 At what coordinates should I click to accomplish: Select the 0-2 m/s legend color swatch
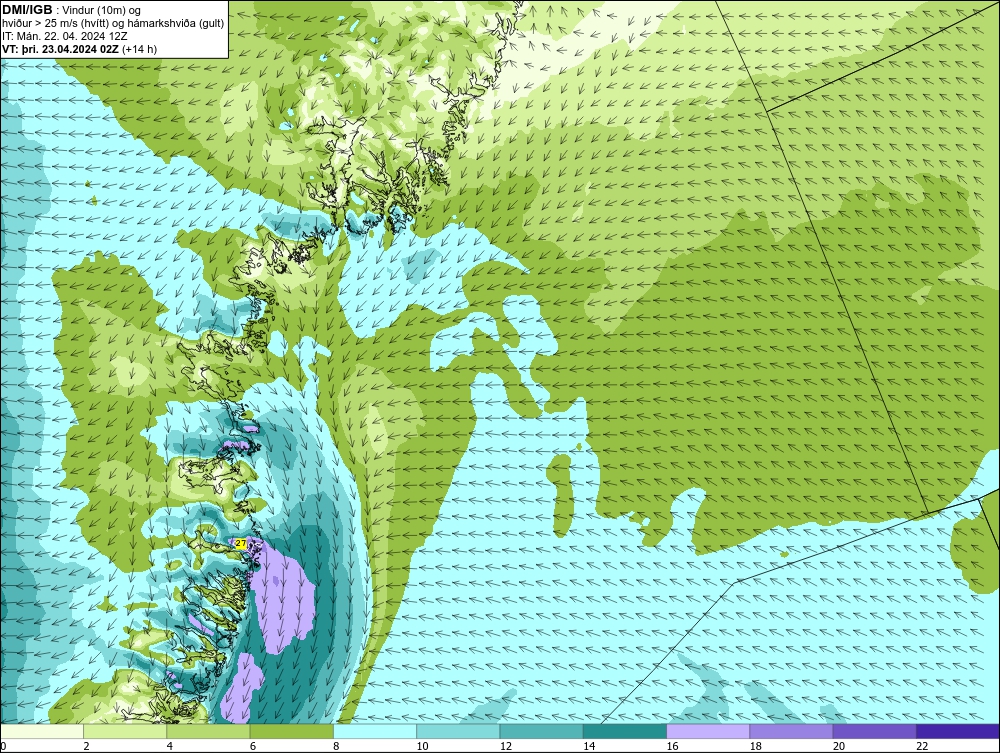click(x=42, y=731)
